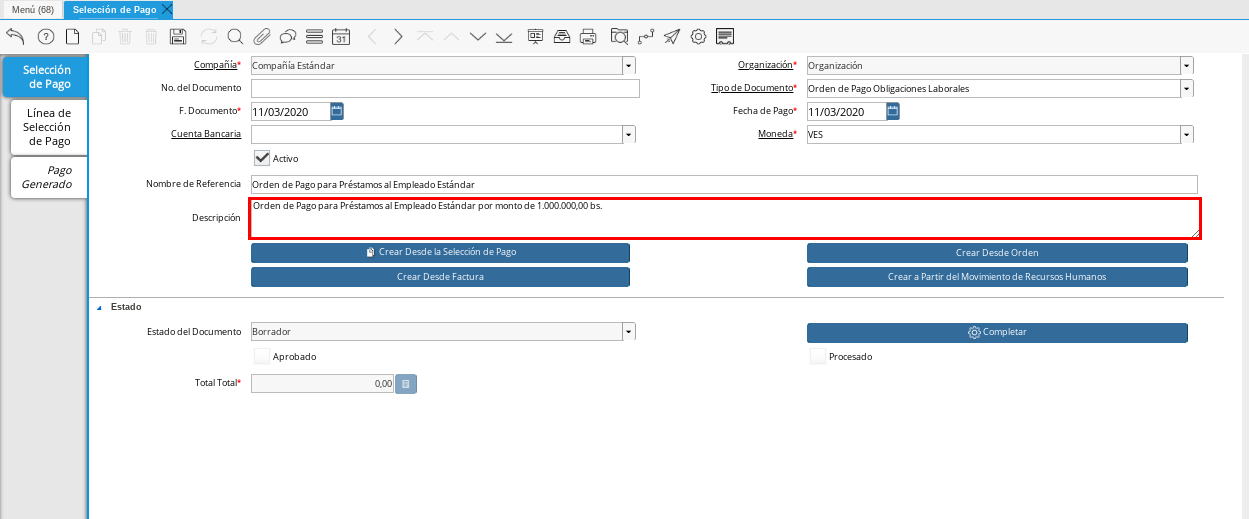Click Crear Desde la Selección de Pago
This screenshot has width=1249, height=519.
440,253
